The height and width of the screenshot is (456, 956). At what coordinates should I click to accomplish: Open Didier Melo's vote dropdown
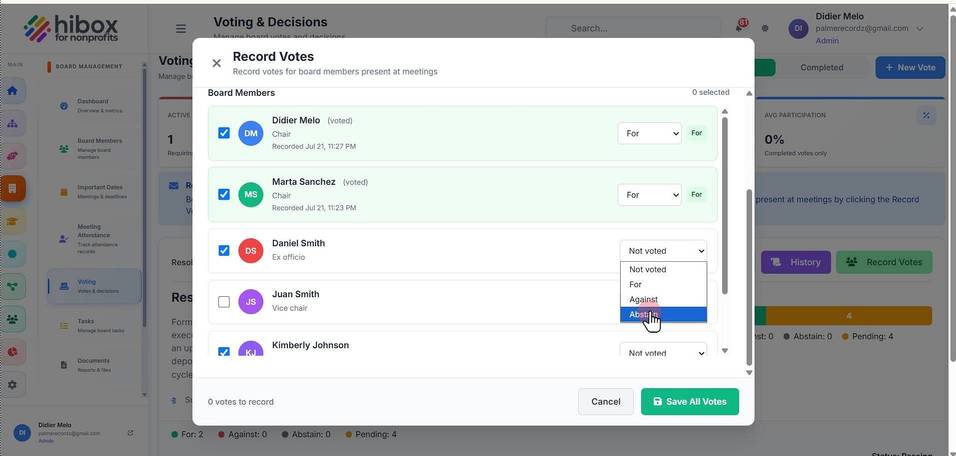[x=649, y=133]
